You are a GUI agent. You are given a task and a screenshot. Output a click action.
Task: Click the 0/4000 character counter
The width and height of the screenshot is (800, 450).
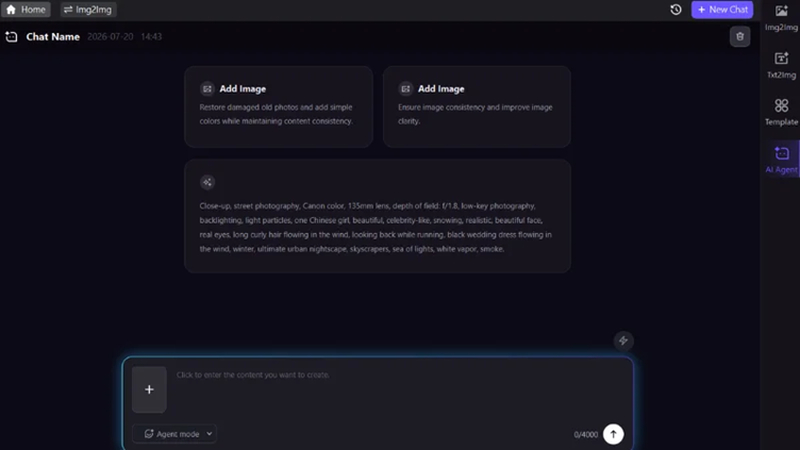click(x=585, y=435)
